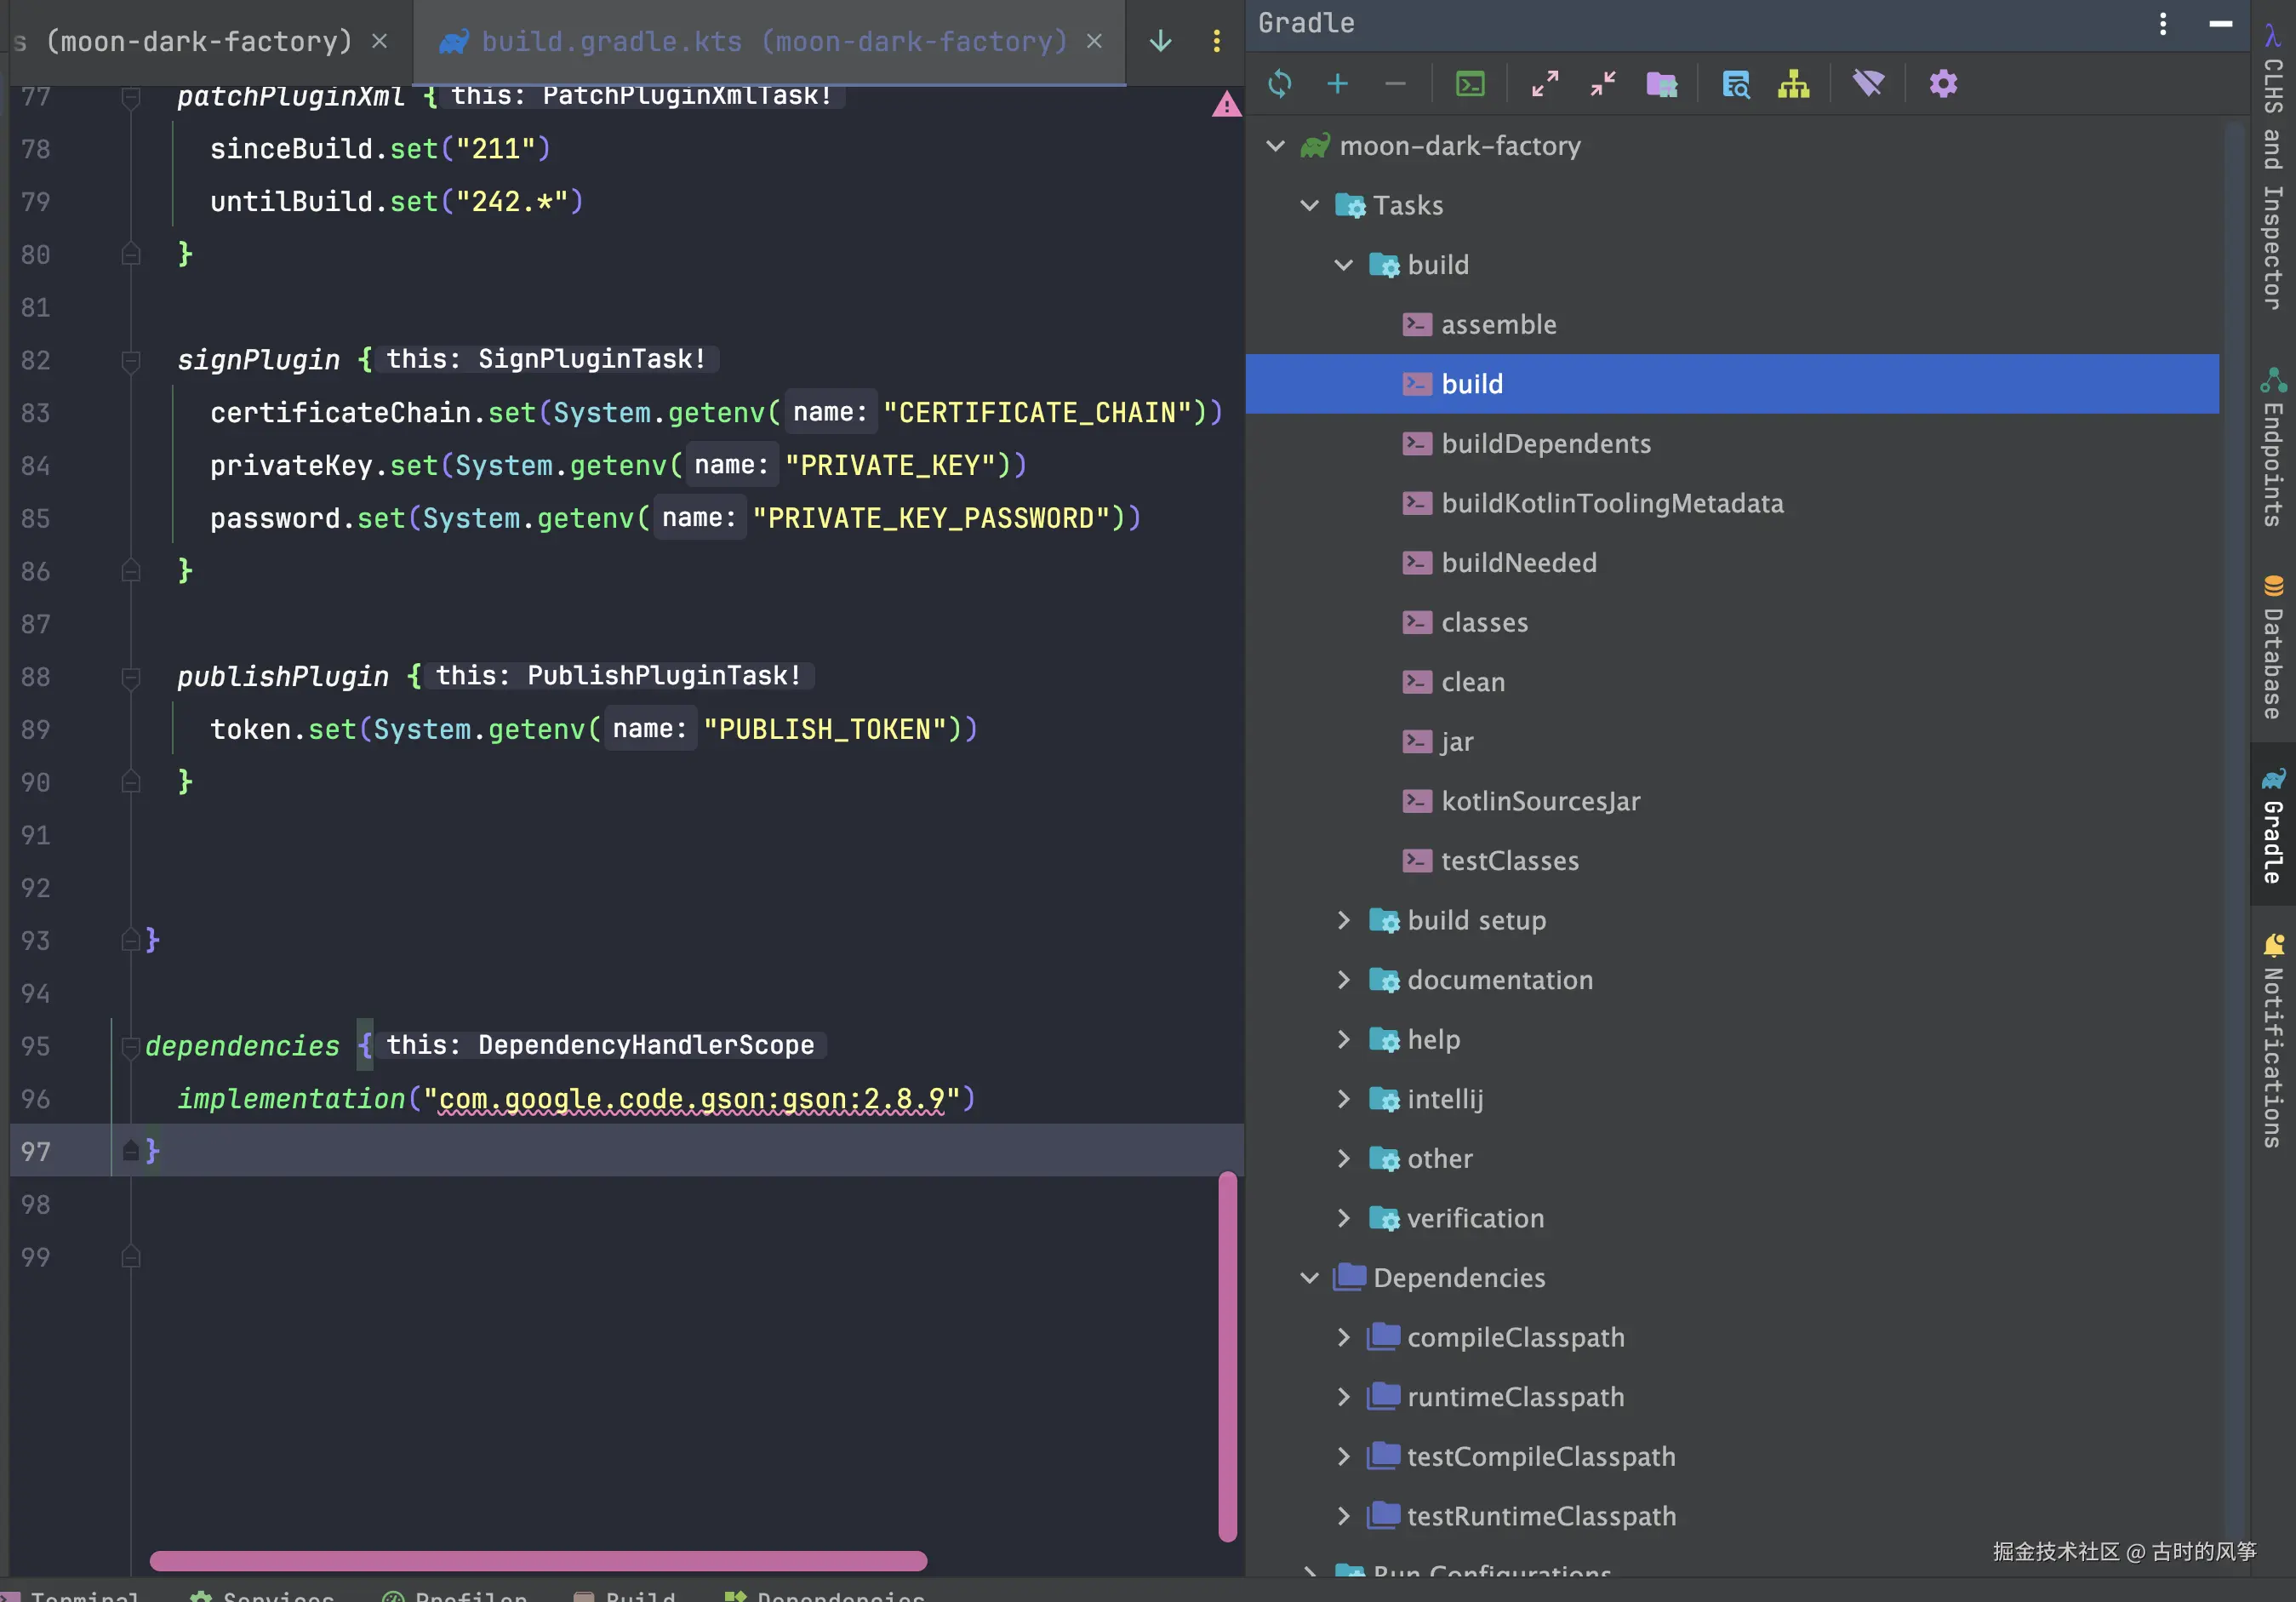Click the Link Gradle Project plus icon

1337,84
